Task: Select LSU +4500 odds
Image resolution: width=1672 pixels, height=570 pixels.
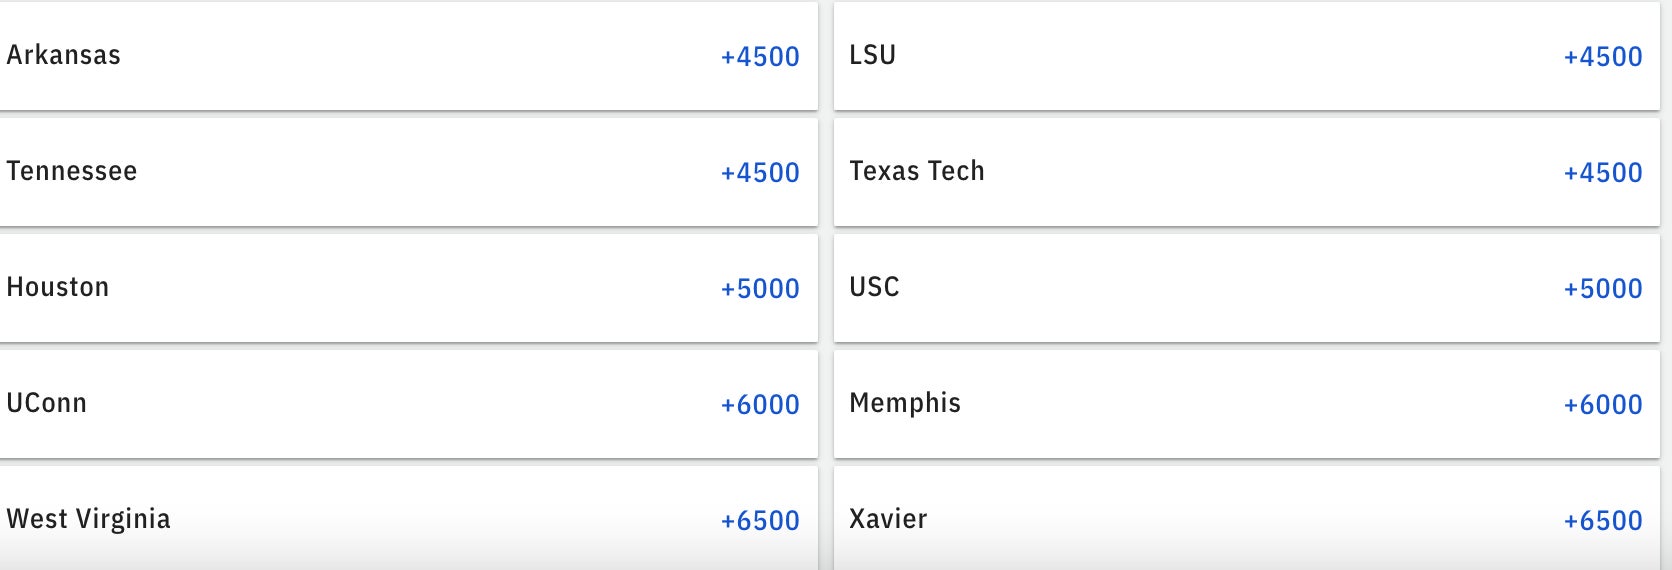Action: [1602, 57]
